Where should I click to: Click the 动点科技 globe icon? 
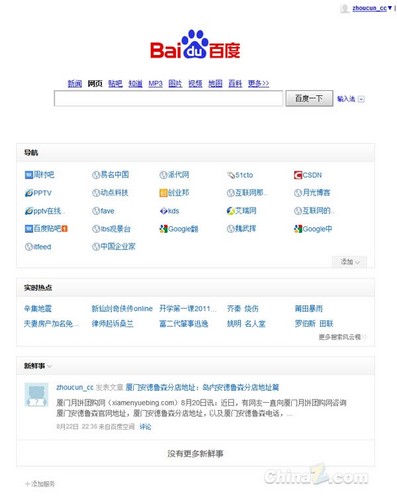(x=96, y=193)
